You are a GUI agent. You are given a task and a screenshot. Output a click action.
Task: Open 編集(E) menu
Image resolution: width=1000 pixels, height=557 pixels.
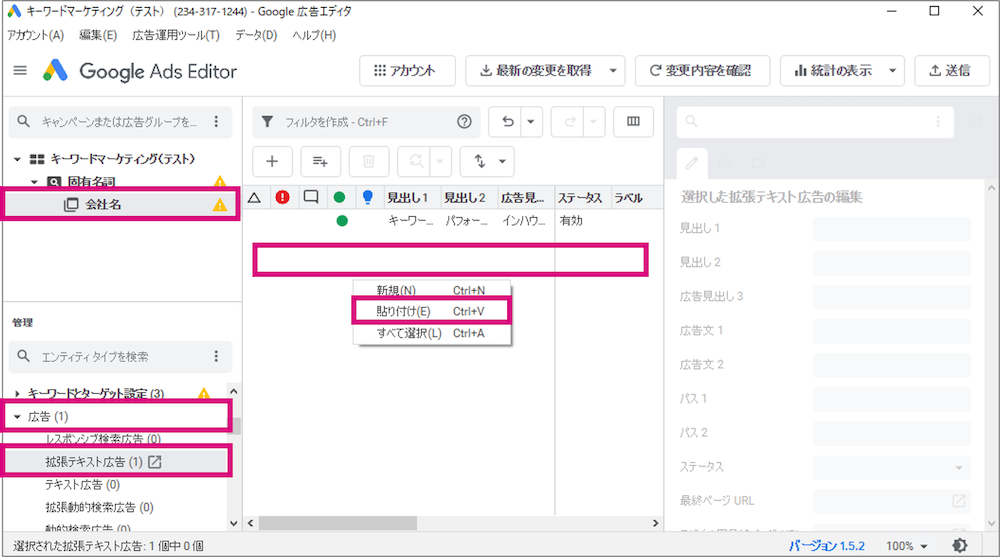coord(98,35)
